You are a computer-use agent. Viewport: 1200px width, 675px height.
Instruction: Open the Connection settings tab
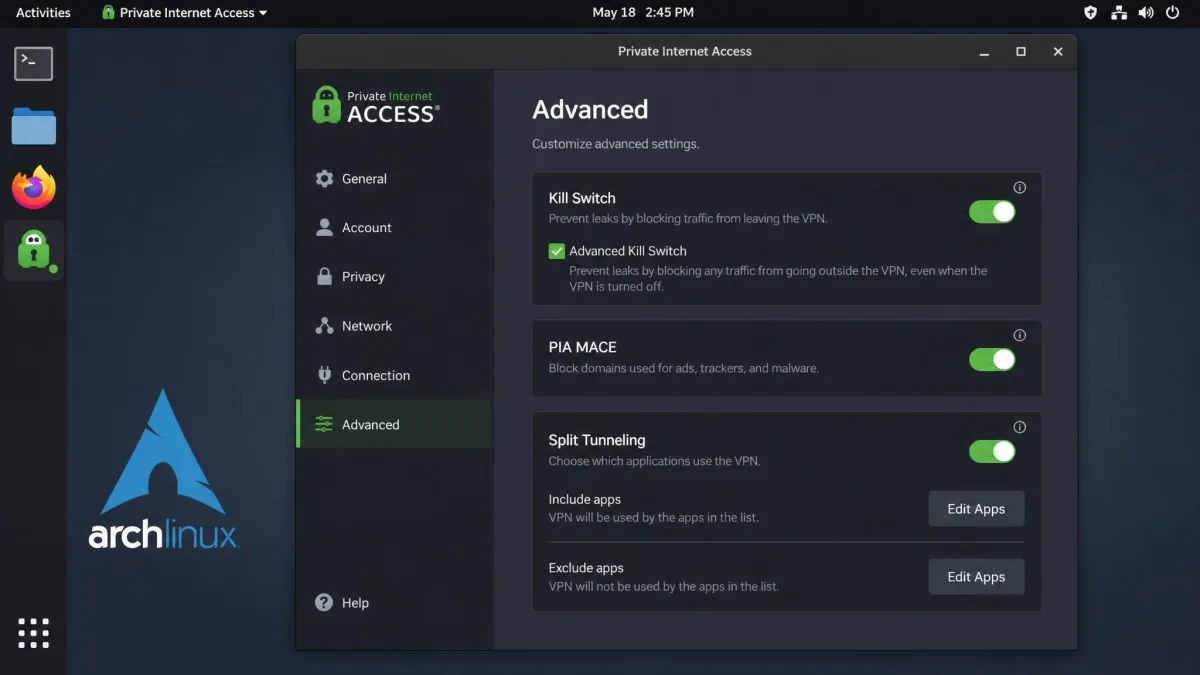tap(393, 375)
